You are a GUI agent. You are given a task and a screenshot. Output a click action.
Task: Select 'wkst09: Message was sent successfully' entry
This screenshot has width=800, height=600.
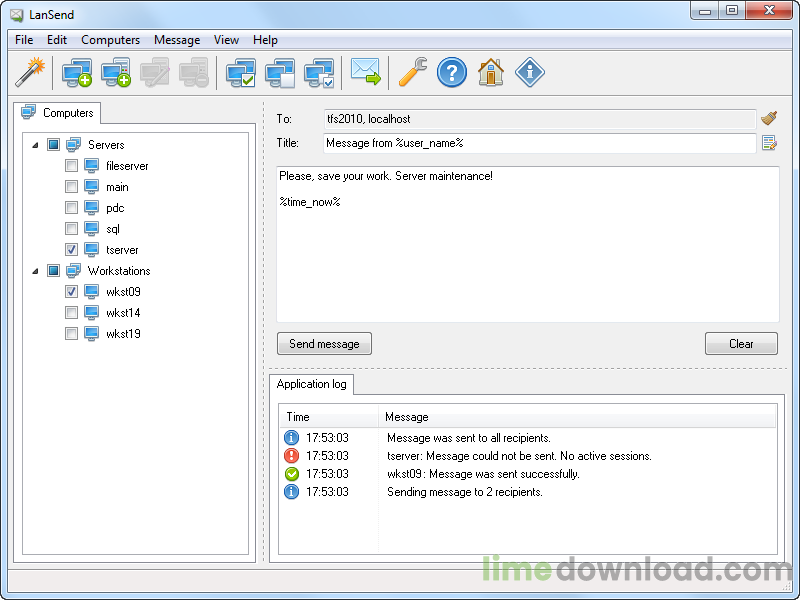pyautogui.click(x=528, y=473)
